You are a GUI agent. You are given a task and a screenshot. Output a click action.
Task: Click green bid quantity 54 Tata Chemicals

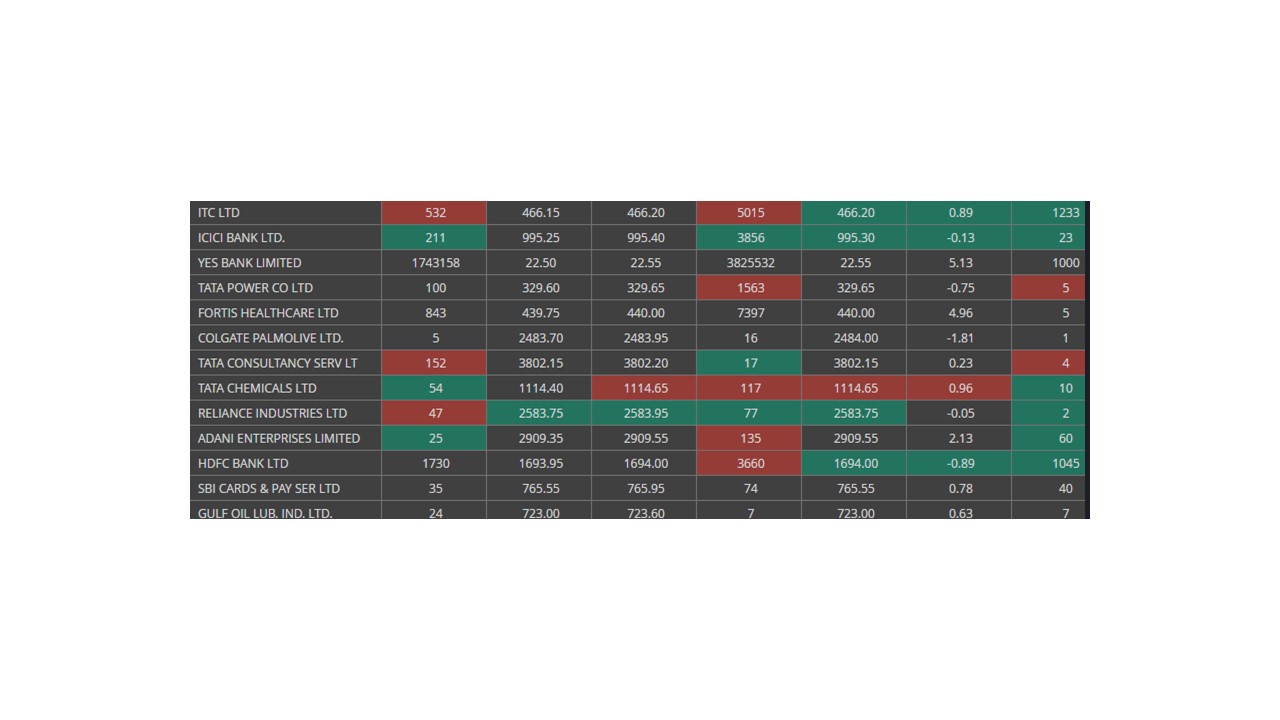click(x=434, y=388)
